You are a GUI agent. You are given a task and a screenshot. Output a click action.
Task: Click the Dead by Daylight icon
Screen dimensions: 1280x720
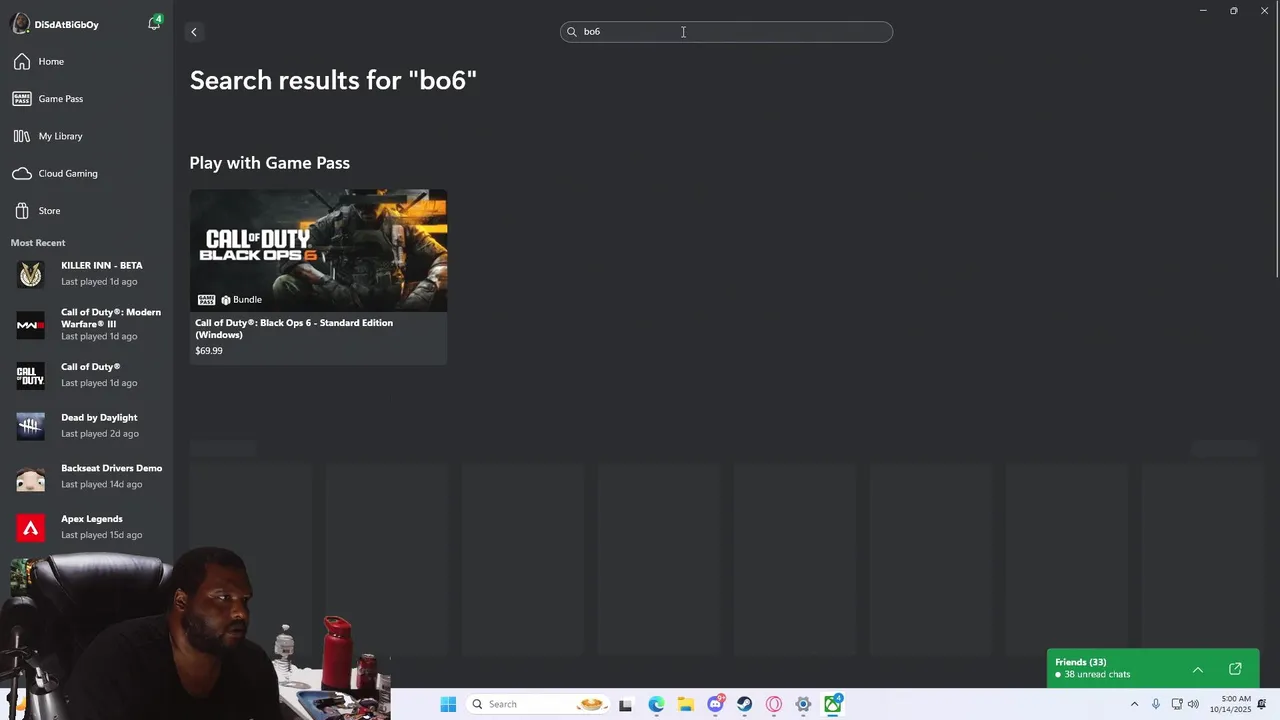coord(30,426)
